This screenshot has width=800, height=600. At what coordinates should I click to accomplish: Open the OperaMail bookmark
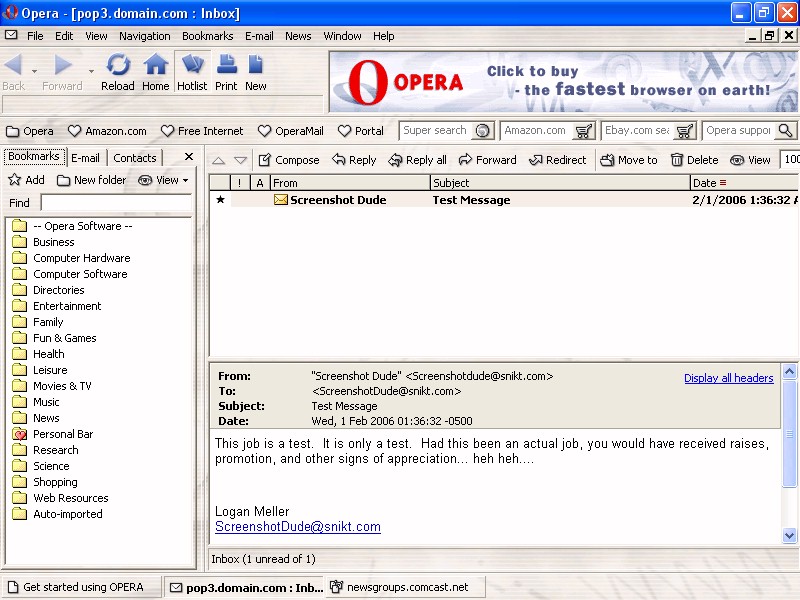(291, 132)
